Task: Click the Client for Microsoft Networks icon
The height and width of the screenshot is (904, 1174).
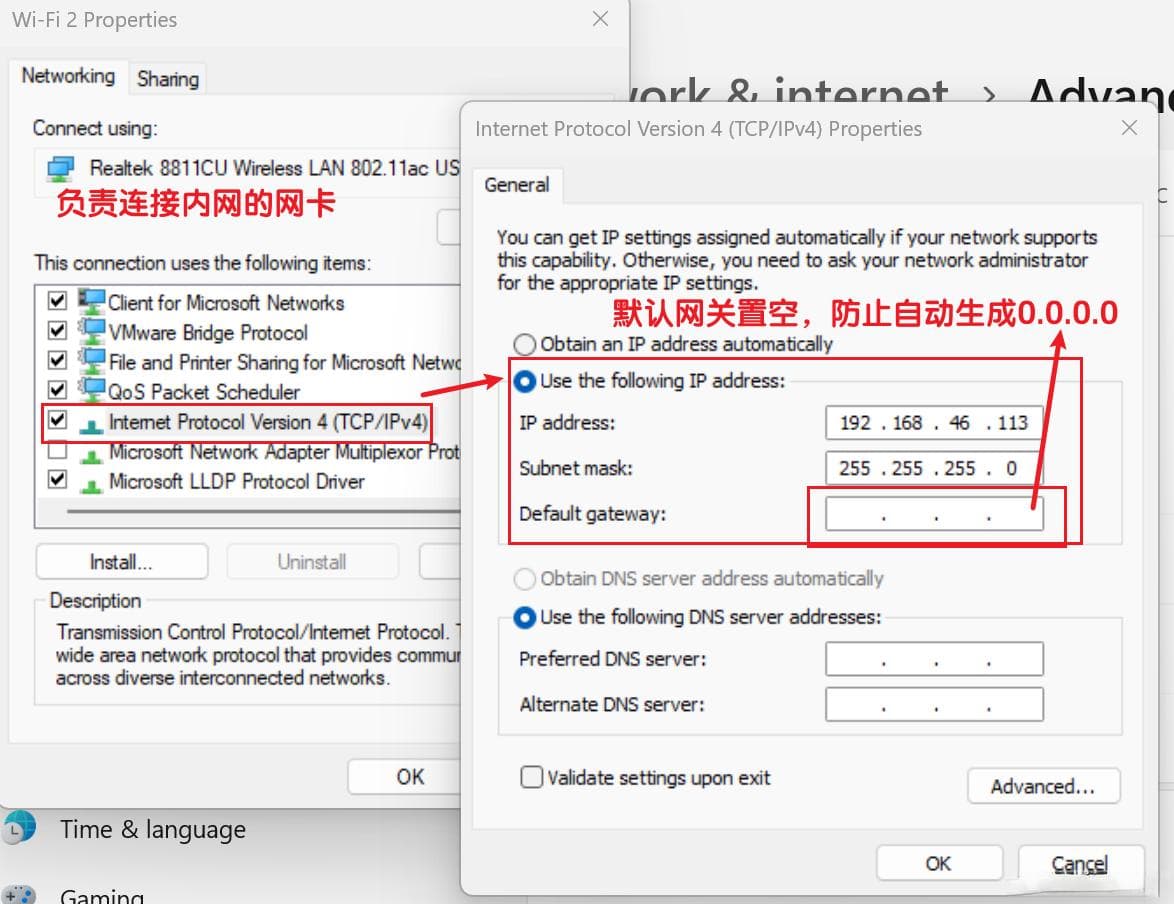Action: (x=91, y=302)
